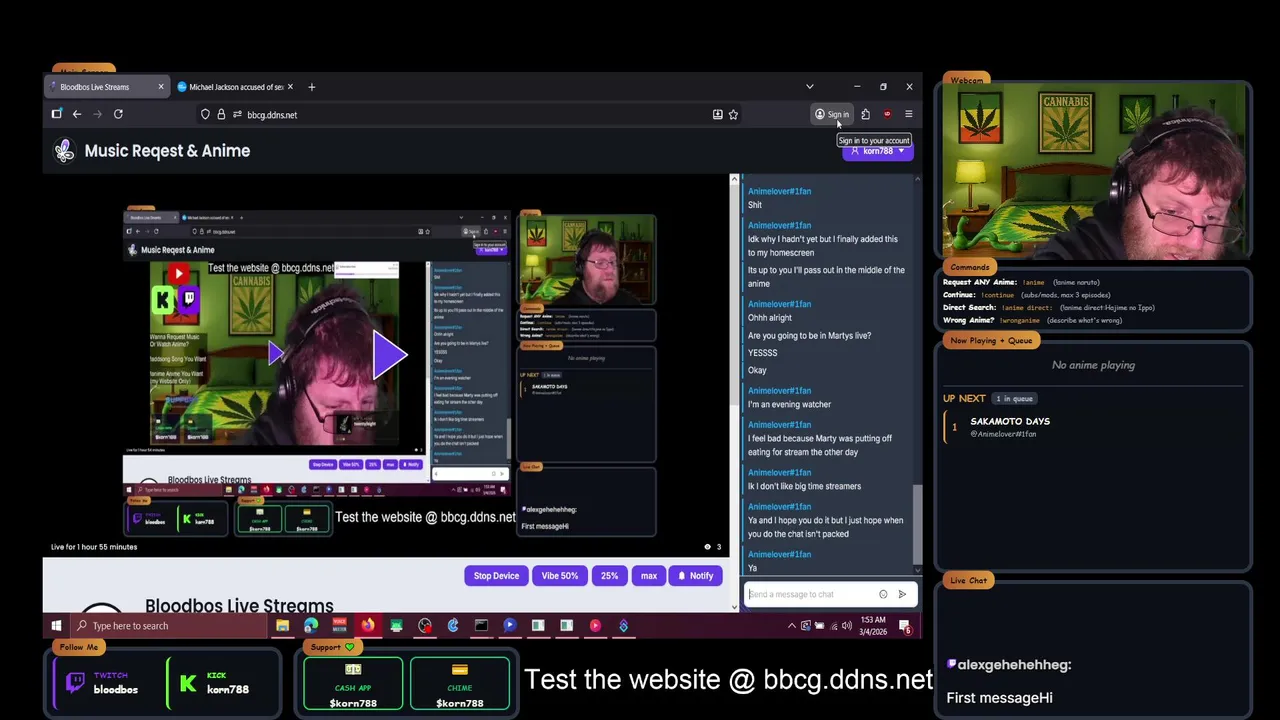Screen dimensions: 1280x720
Task: Click the Music Reqest & Anime heading
Action: pos(167,151)
